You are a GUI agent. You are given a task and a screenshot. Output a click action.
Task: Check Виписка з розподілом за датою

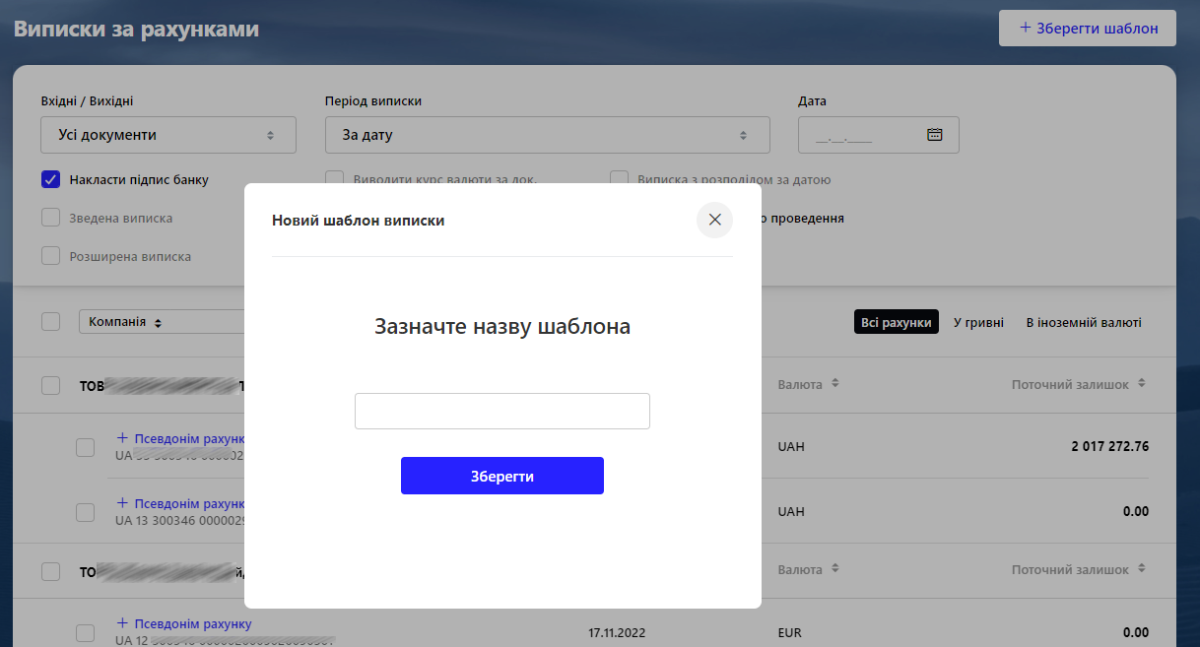pyautogui.click(x=619, y=180)
